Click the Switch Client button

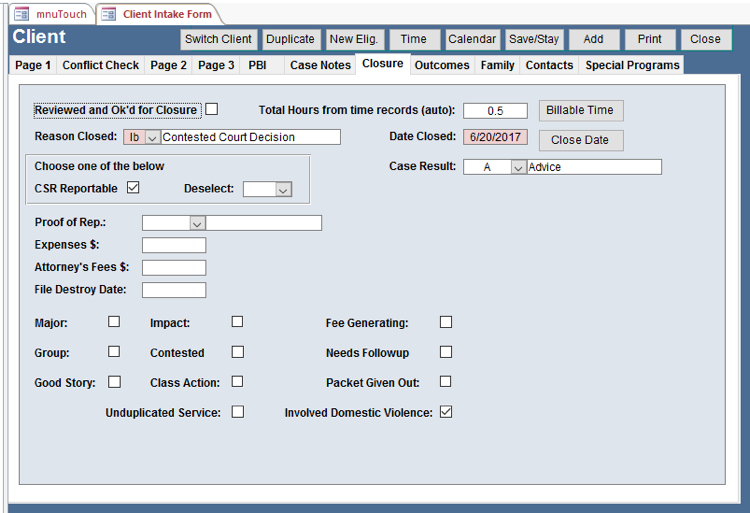coord(219,39)
